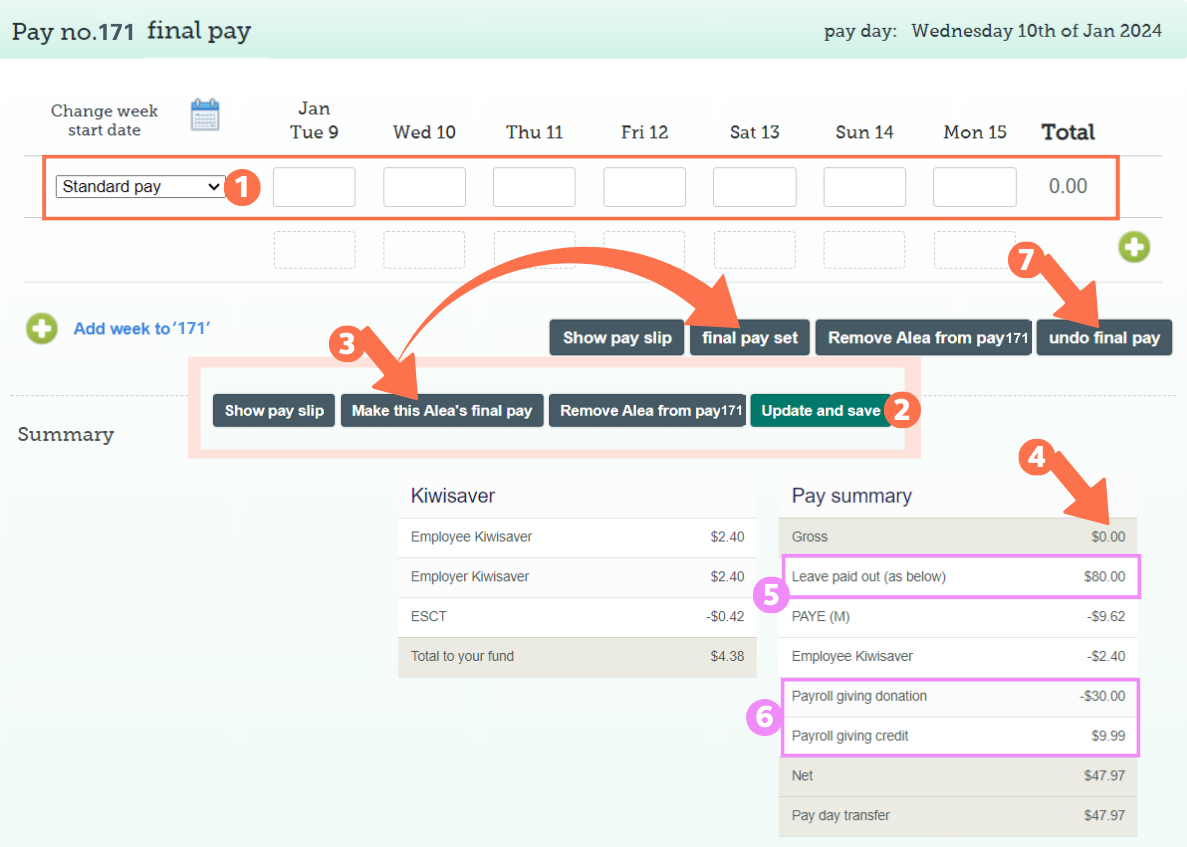Click the undo final pay button
The width and height of the screenshot is (1187, 847).
click(1103, 337)
